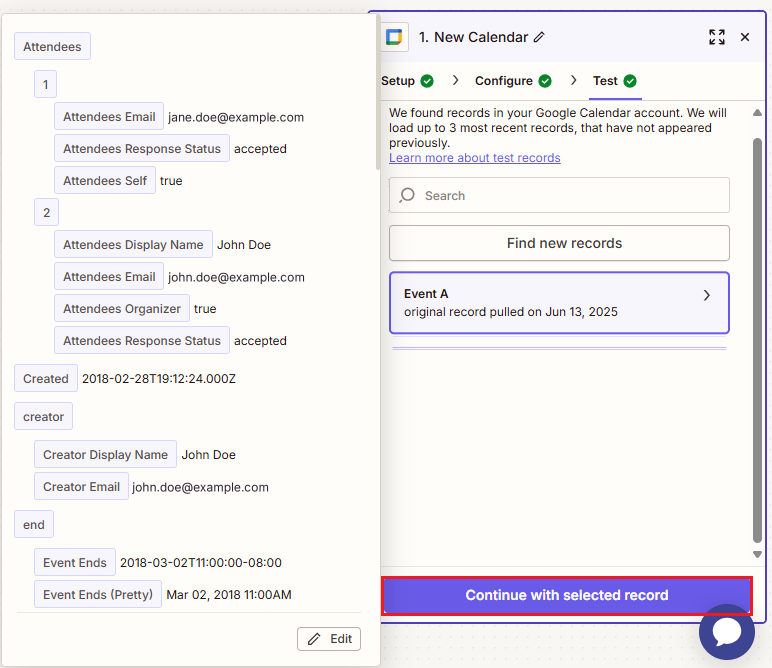Click the search magnifier icon
Image resolution: width=772 pixels, height=668 pixels.
[x=407, y=195]
